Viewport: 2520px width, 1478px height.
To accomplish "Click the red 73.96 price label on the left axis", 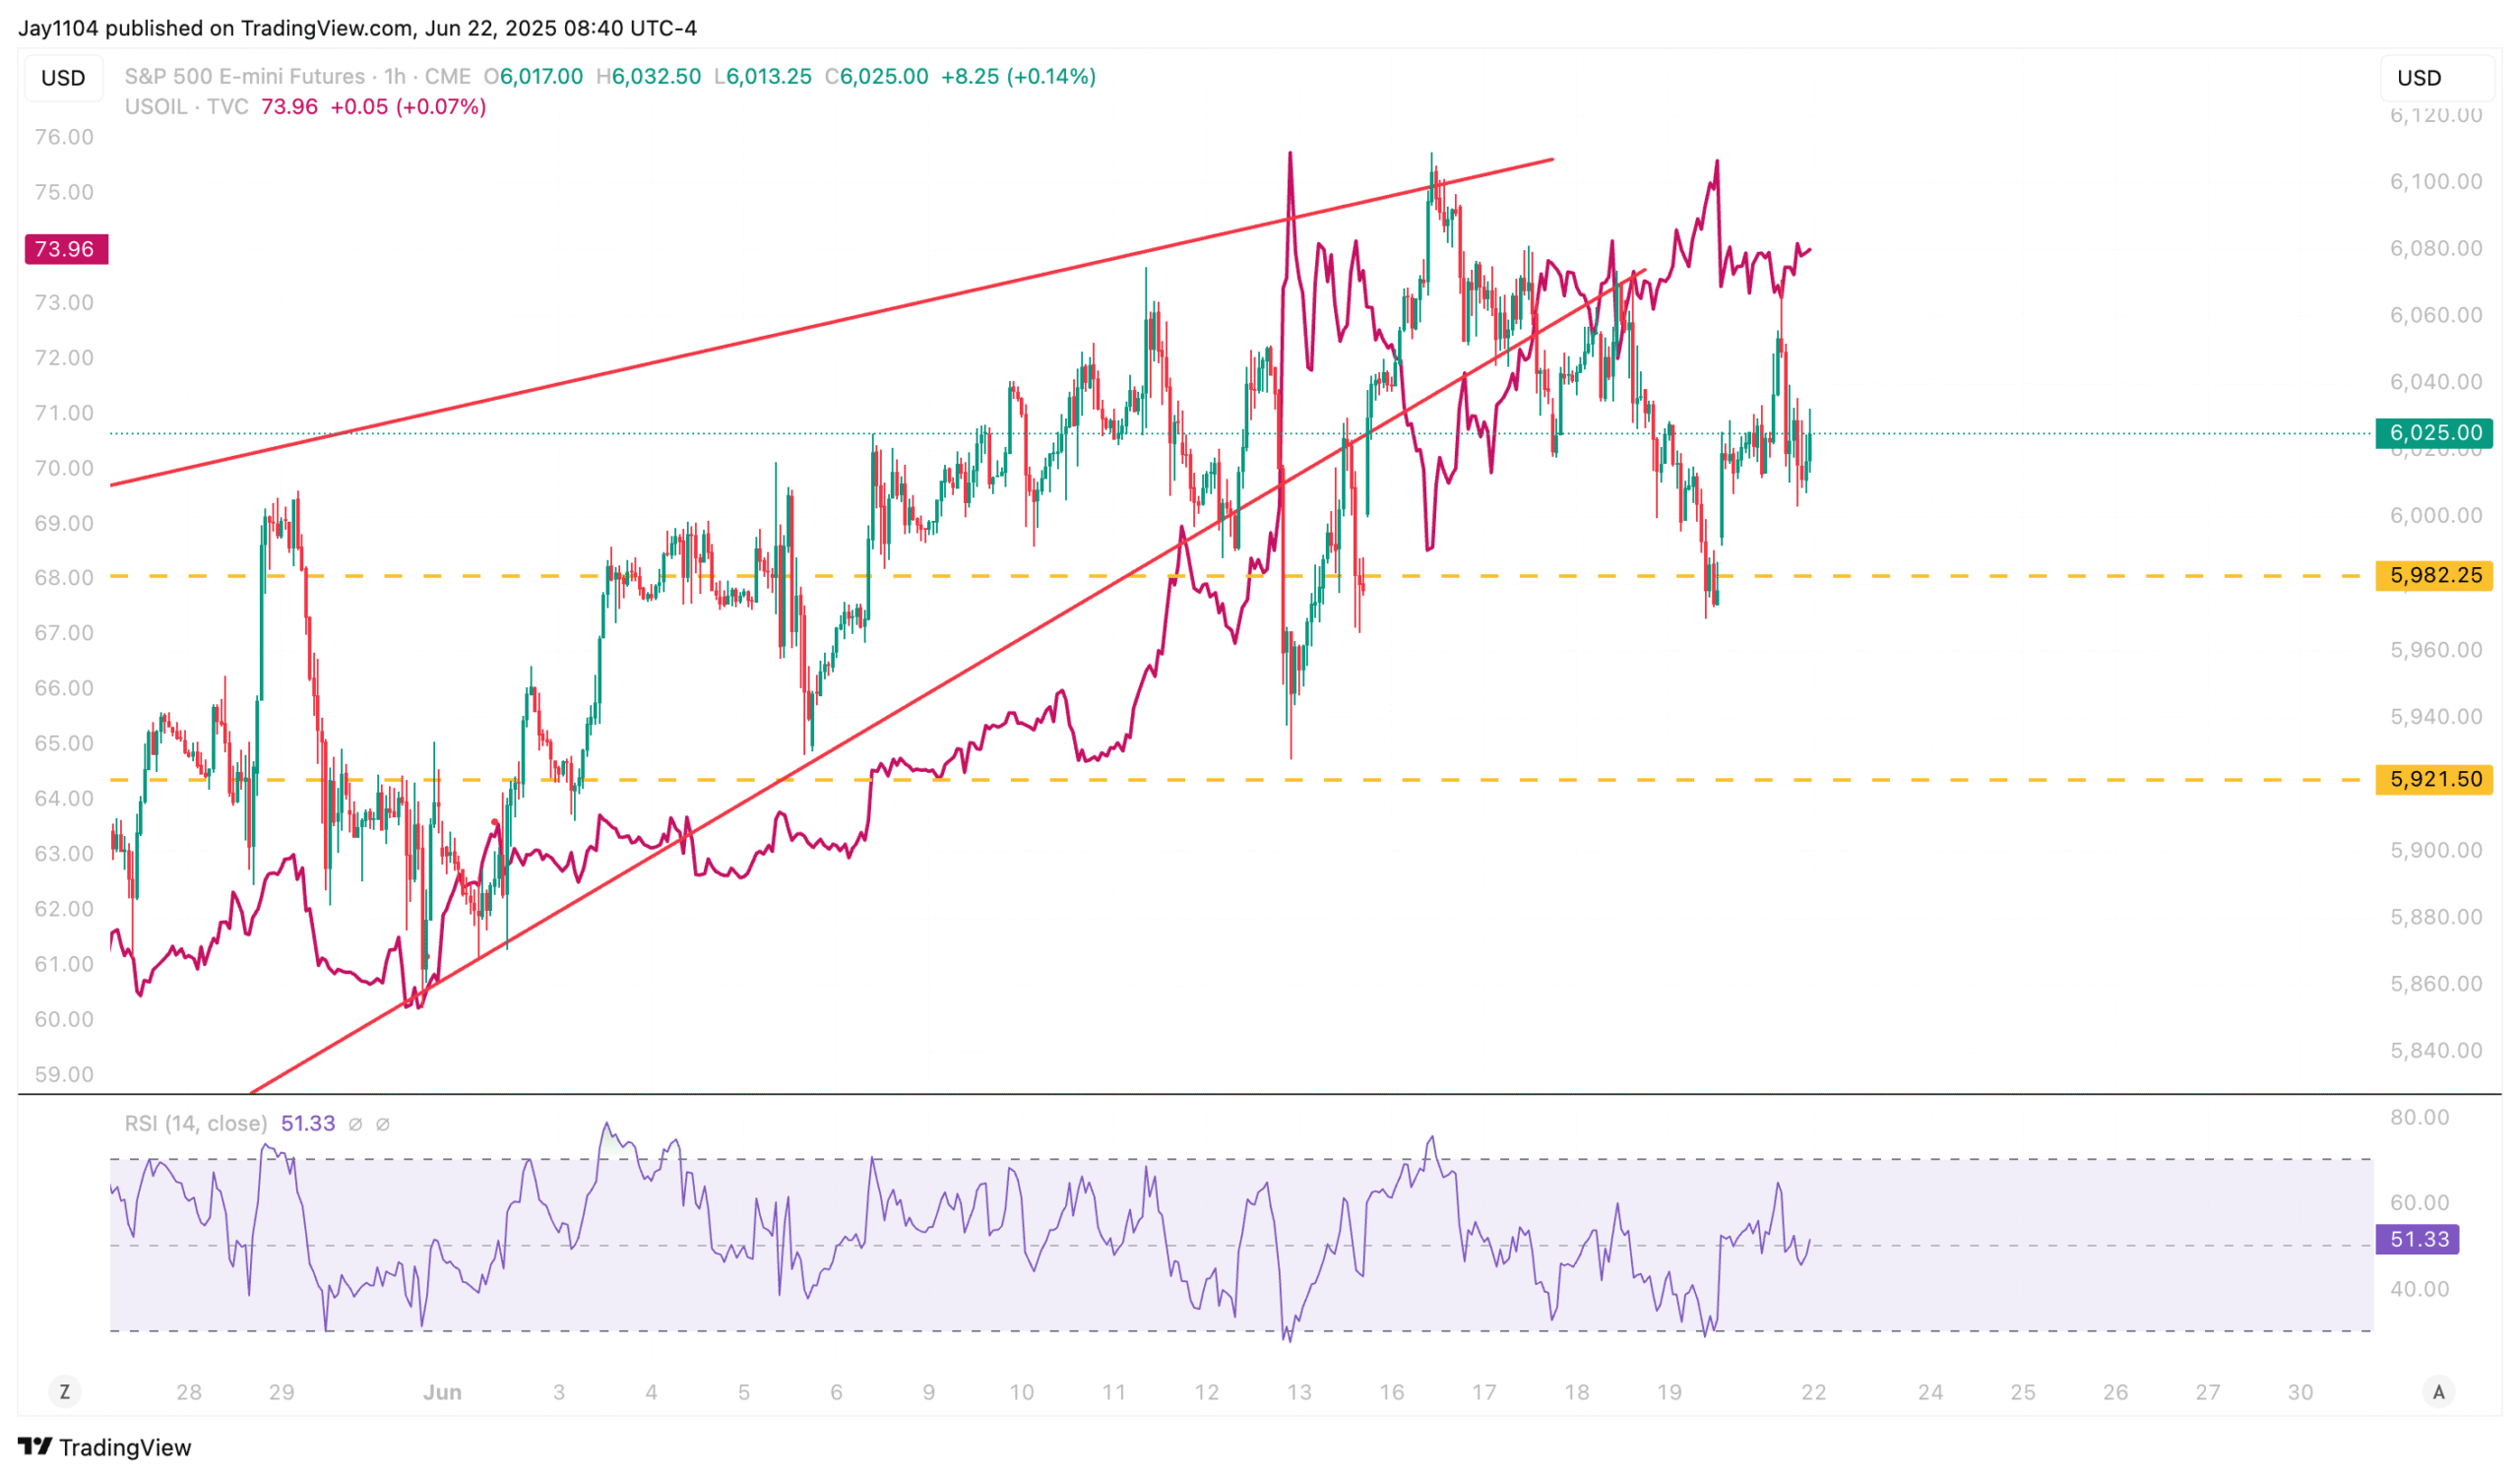I will pyautogui.click(x=66, y=249).
